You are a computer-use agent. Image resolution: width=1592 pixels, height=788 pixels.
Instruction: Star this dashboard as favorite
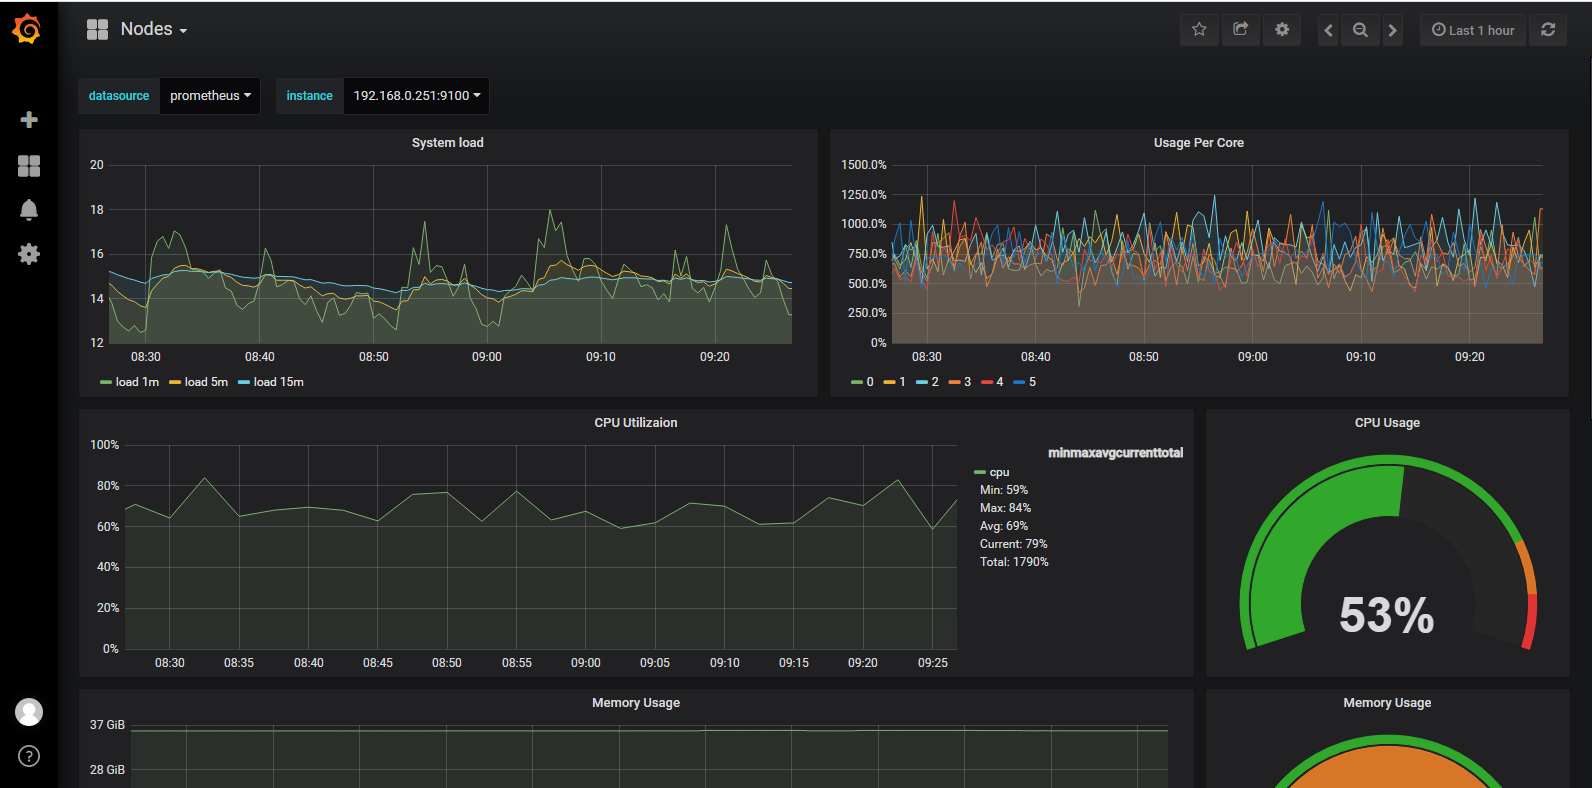pyautogui.click(x=1199, y=30)
